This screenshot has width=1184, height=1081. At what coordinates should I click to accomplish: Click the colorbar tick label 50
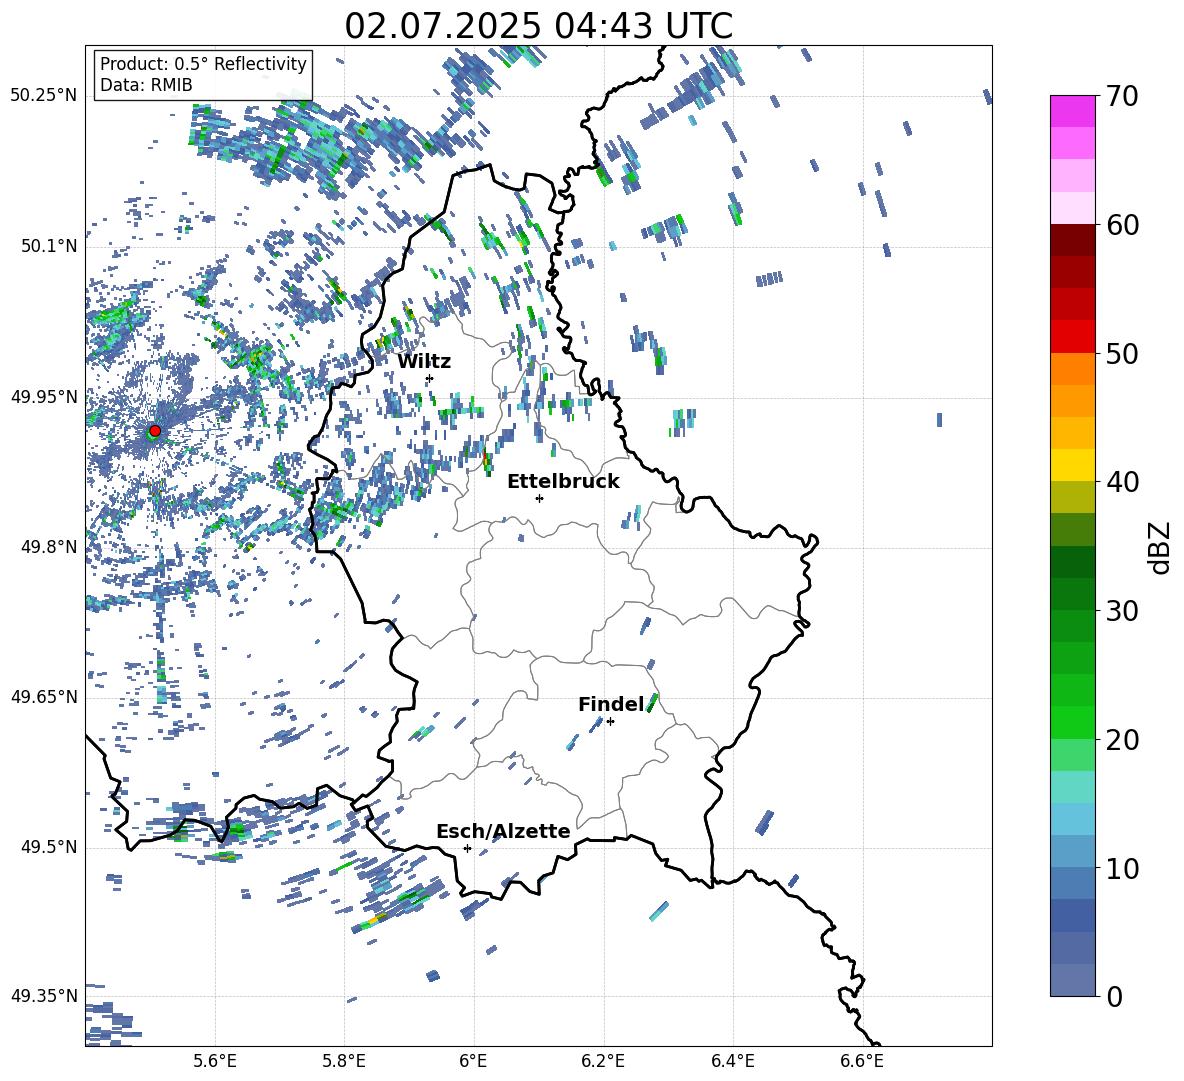(1122, 353)
